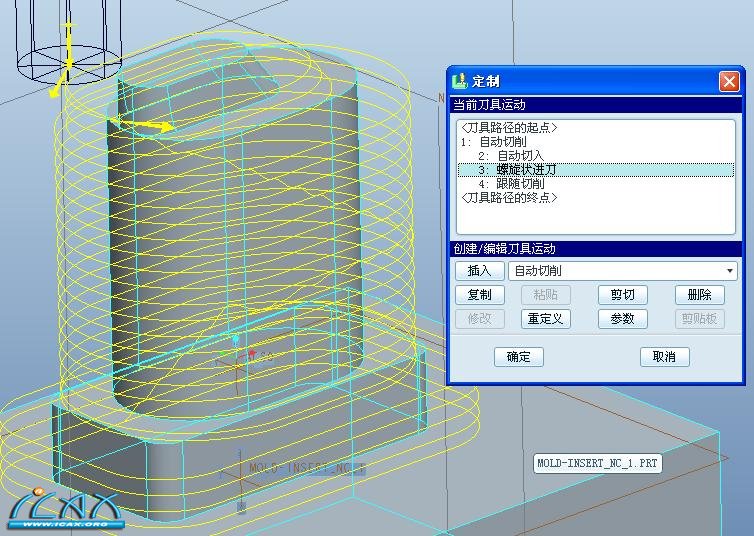This screenshot has width=754, height=536.
Task: Click the 定制 dialog title bar icon
Action: 460,82
